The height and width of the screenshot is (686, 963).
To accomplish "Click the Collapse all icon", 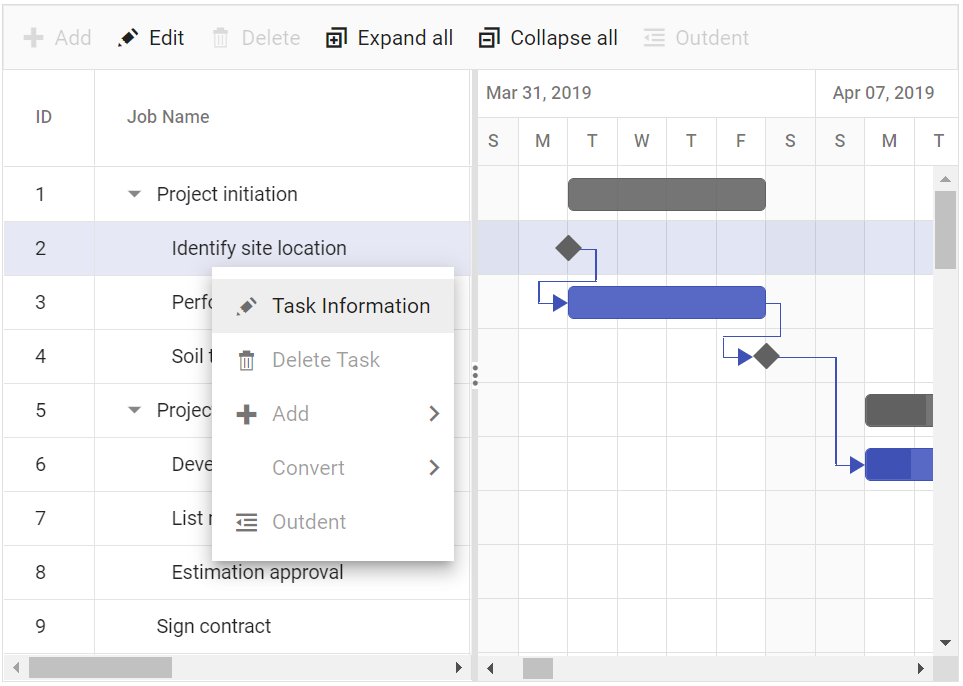I will (489, 38).
